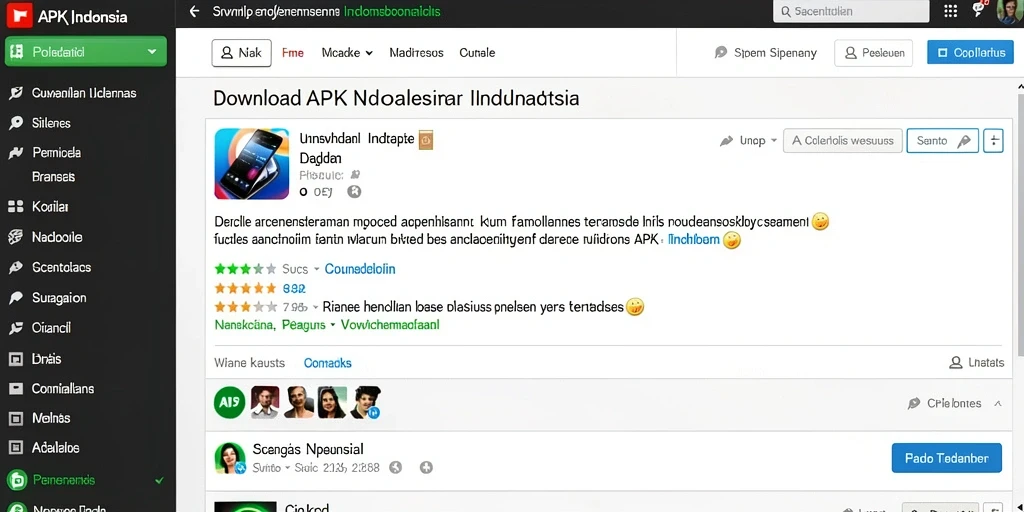Click the green Pemenemds icon

(16, 481)
